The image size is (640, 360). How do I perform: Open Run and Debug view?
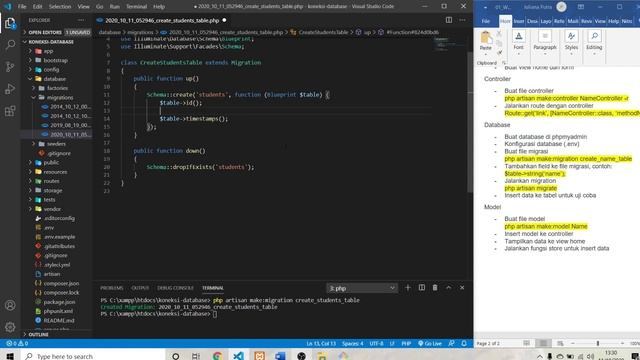click(x=10, y=89)
